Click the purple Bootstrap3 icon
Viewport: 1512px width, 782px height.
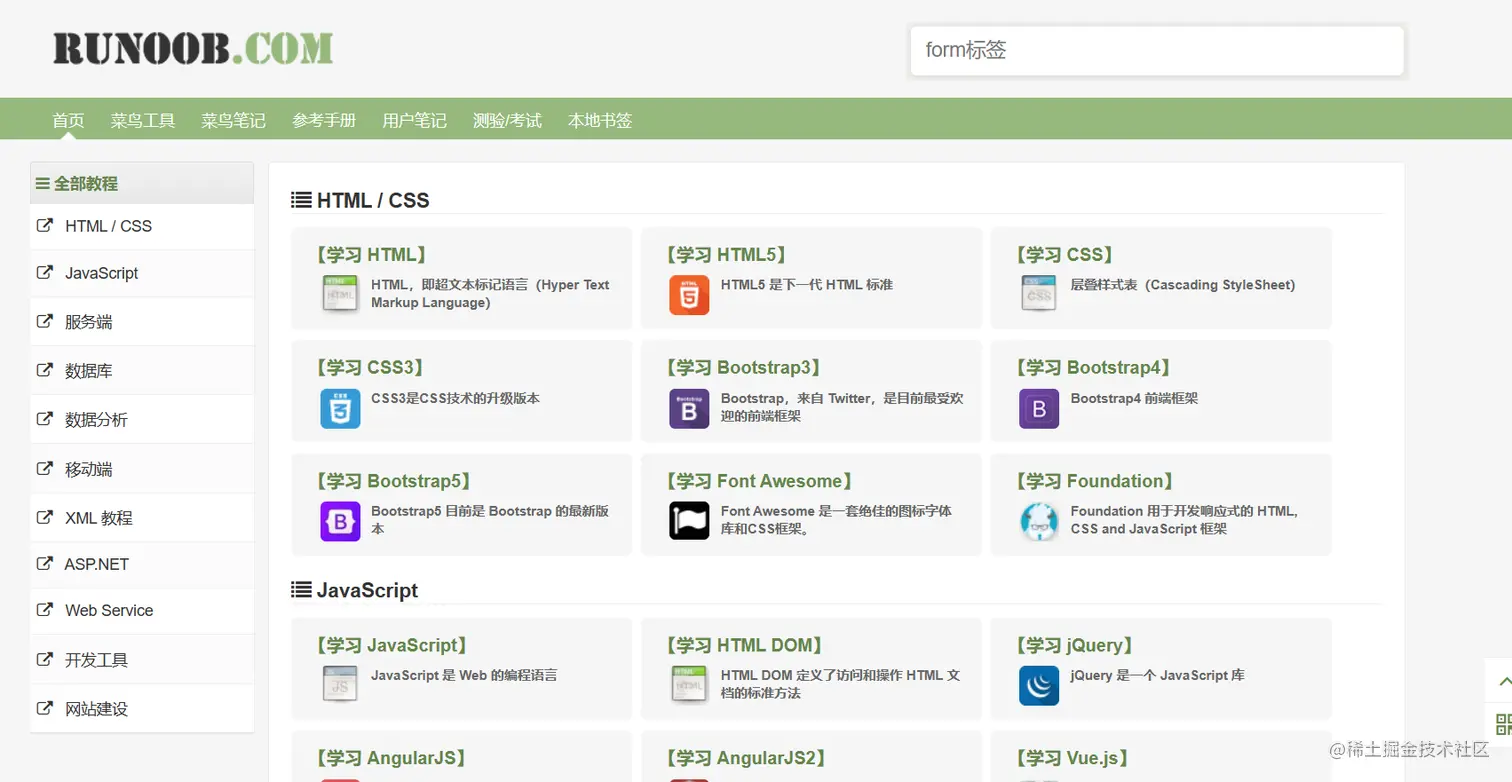(689, 409)
